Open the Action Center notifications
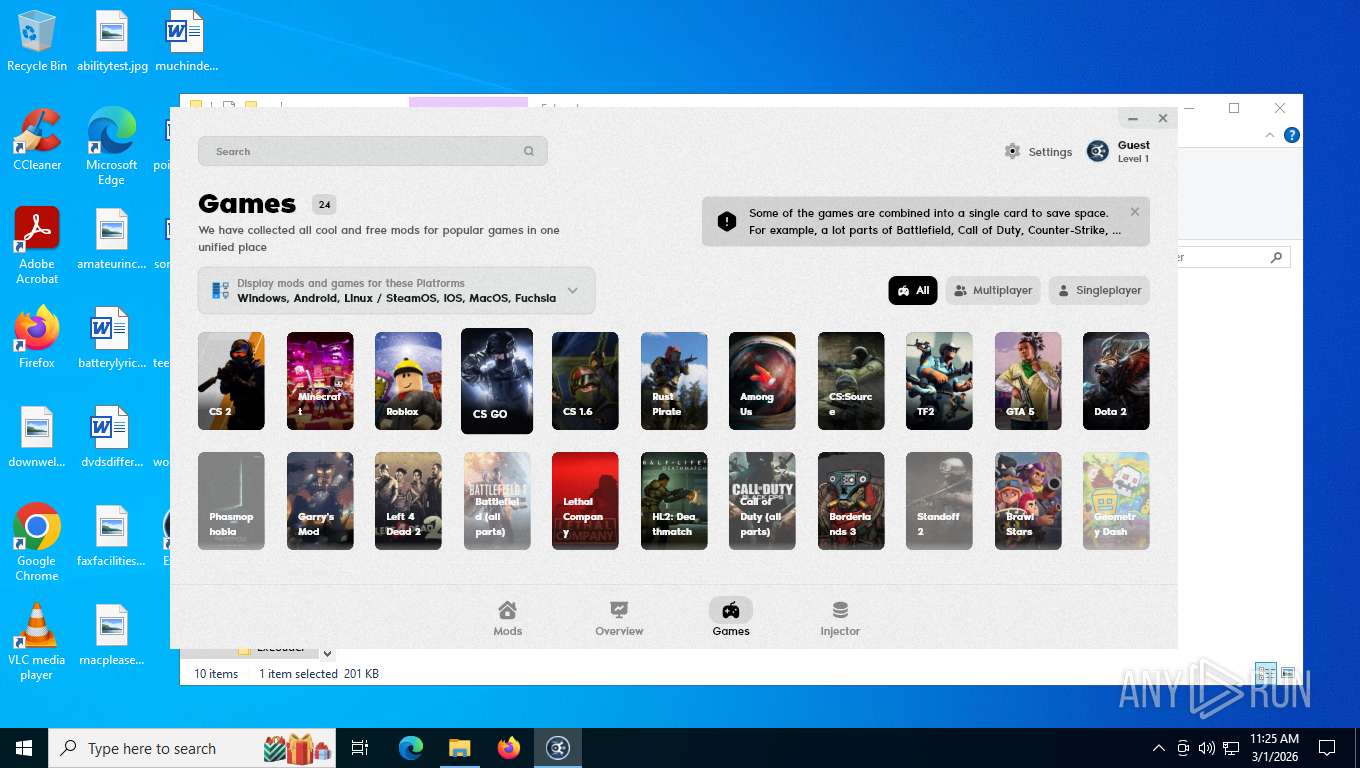The height and width of the screenshot is (768, 1360). (x=1327, y=748)
